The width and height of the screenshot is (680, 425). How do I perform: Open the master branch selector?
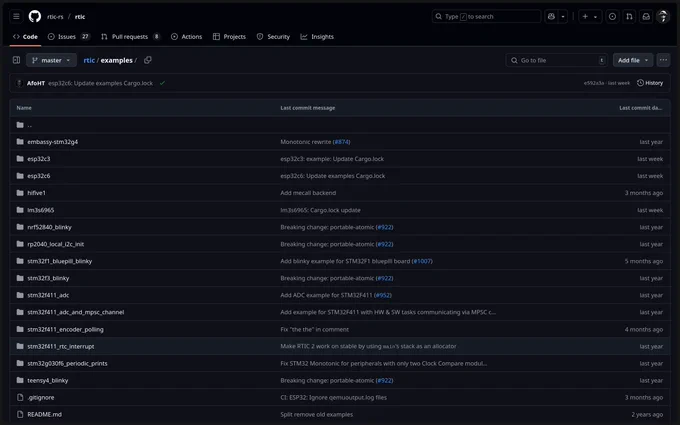(x=51, y=60)
